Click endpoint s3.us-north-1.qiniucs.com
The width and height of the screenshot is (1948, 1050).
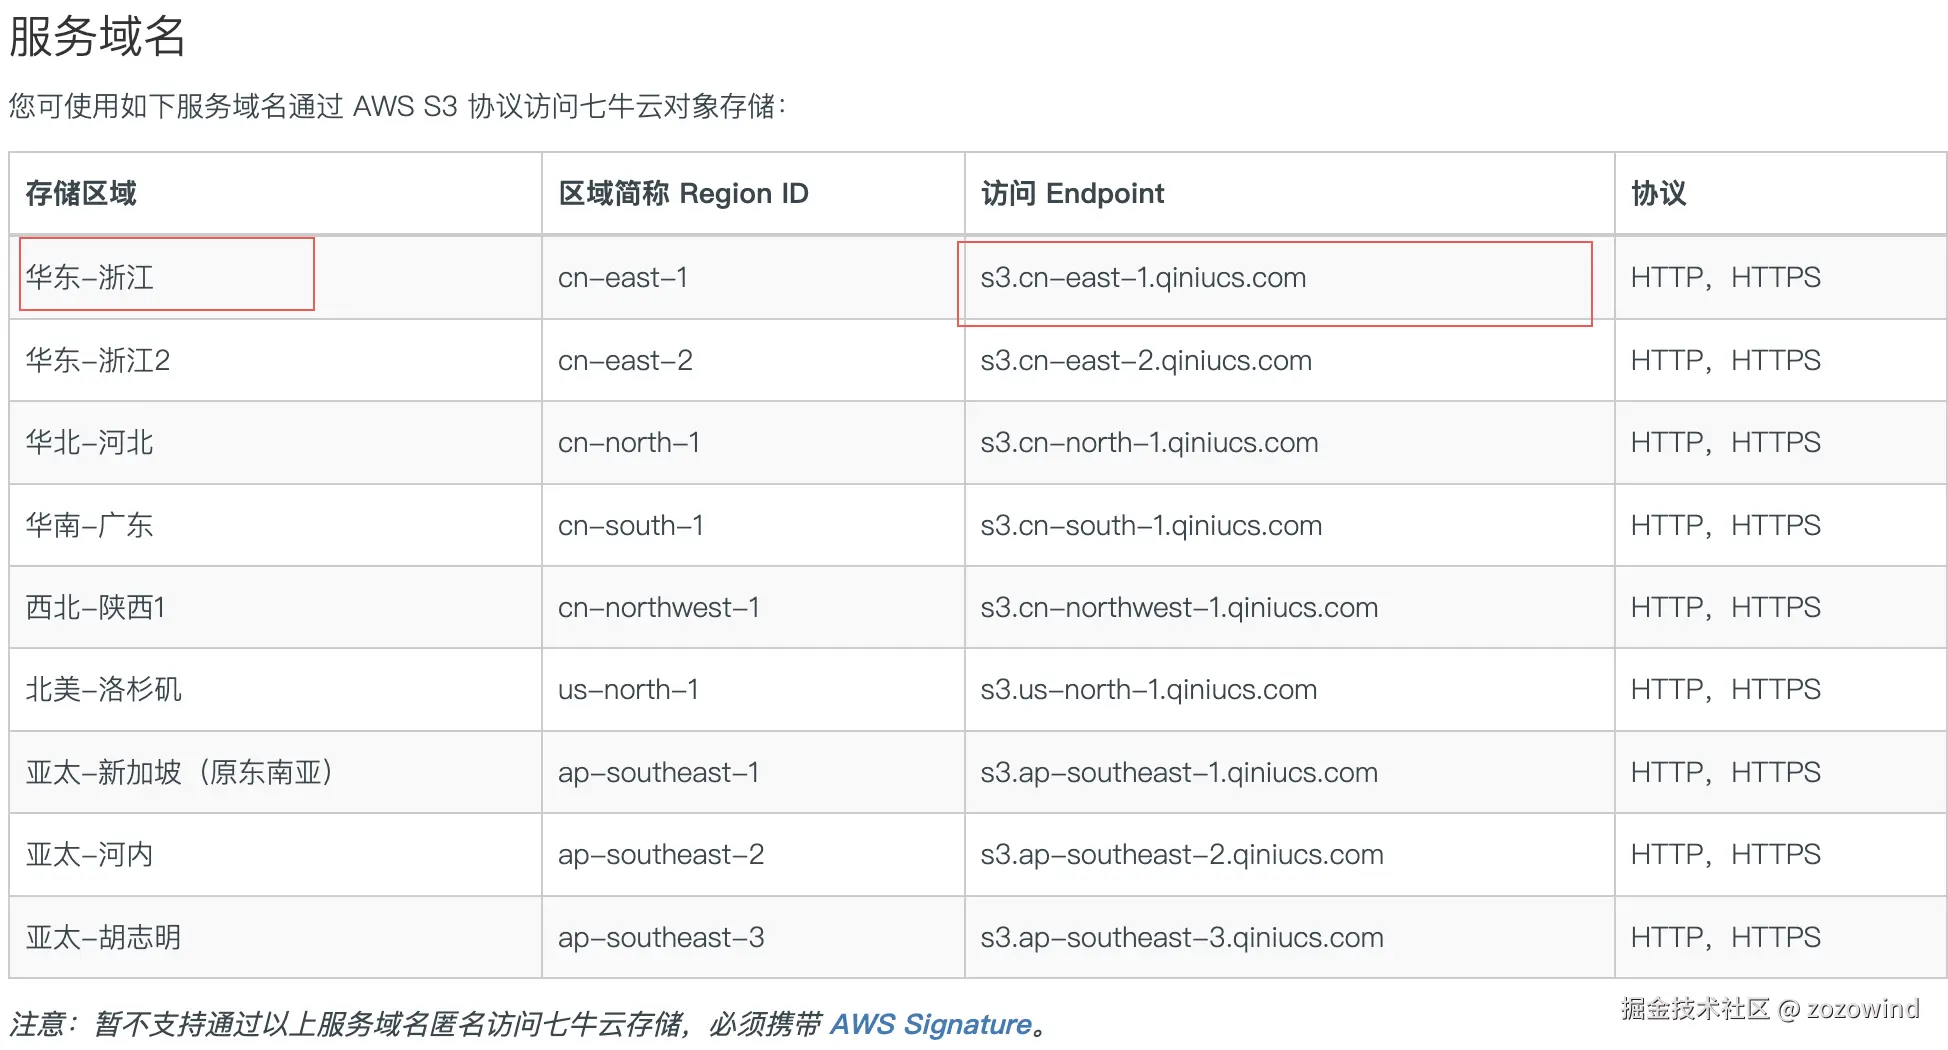[x=1149, y=689]
